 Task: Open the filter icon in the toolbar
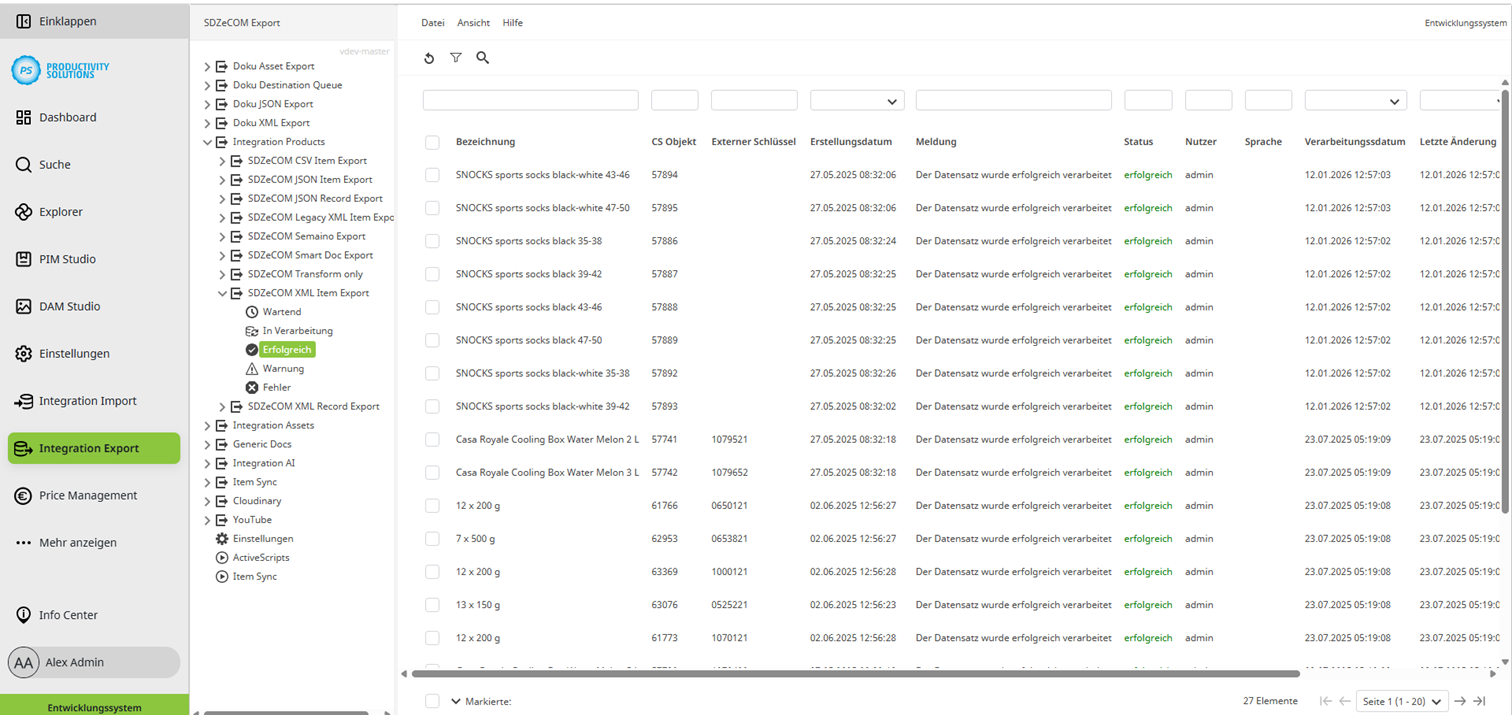click(x=456, y=58)
